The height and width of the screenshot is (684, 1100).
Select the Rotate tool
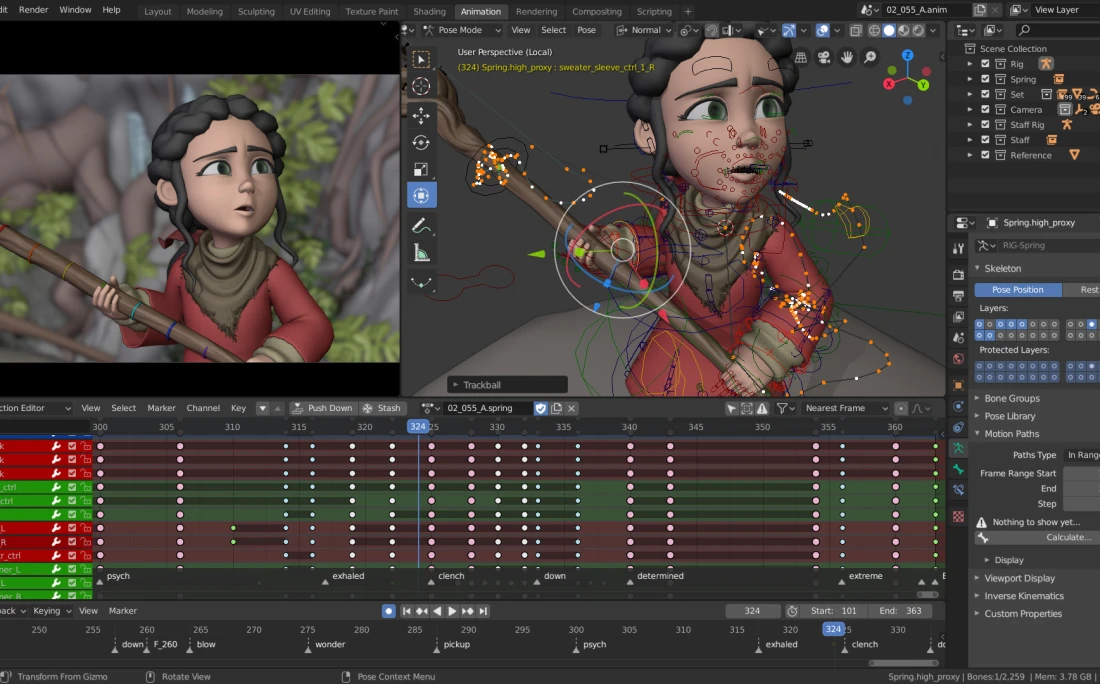point(421,141)
